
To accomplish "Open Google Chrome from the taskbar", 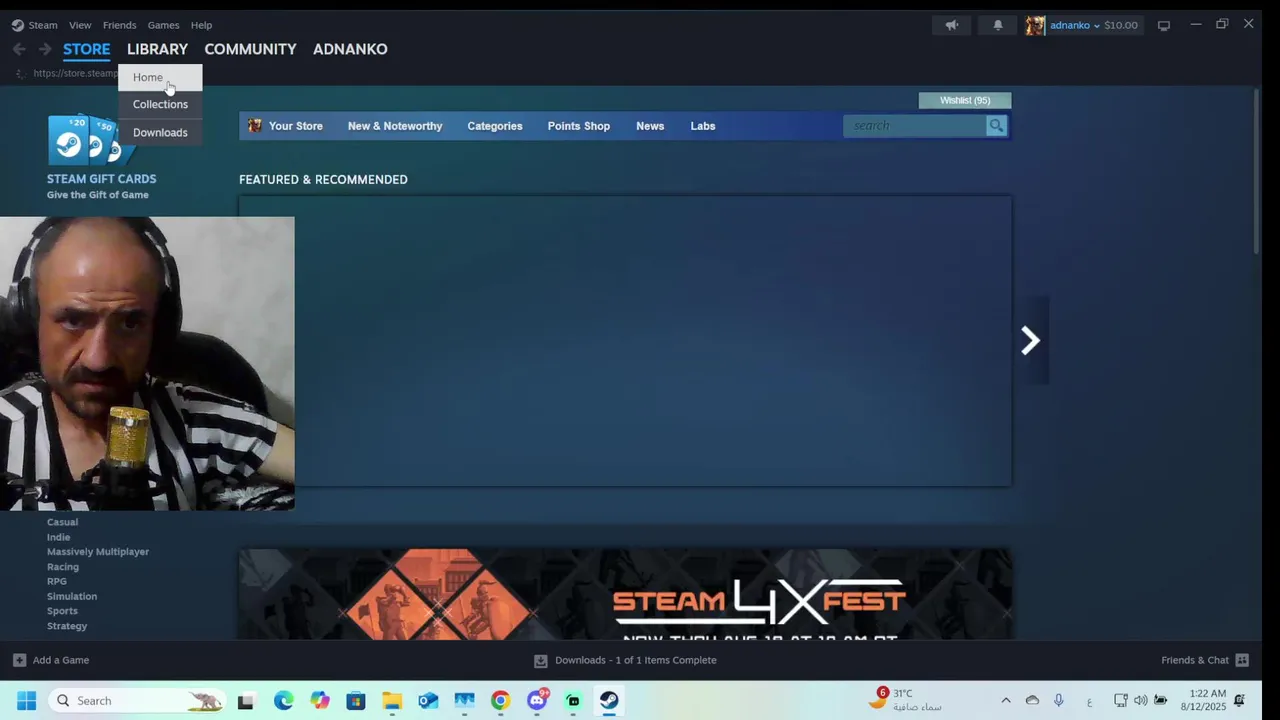I will (500, 701).
